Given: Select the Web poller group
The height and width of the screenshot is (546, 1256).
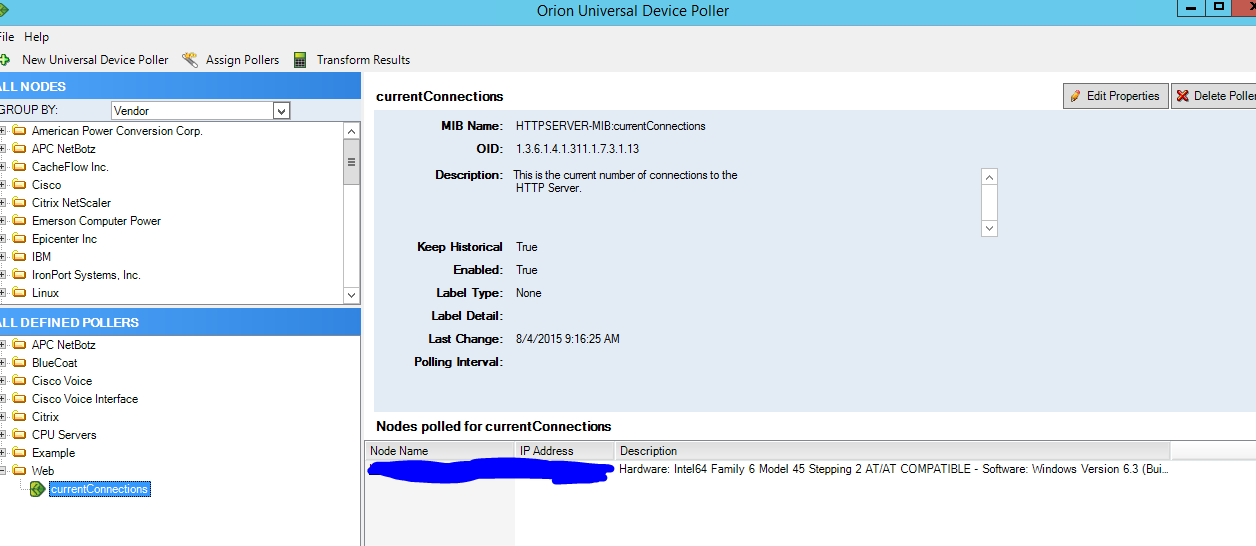Looking at the screenshot, I should 43,471.
